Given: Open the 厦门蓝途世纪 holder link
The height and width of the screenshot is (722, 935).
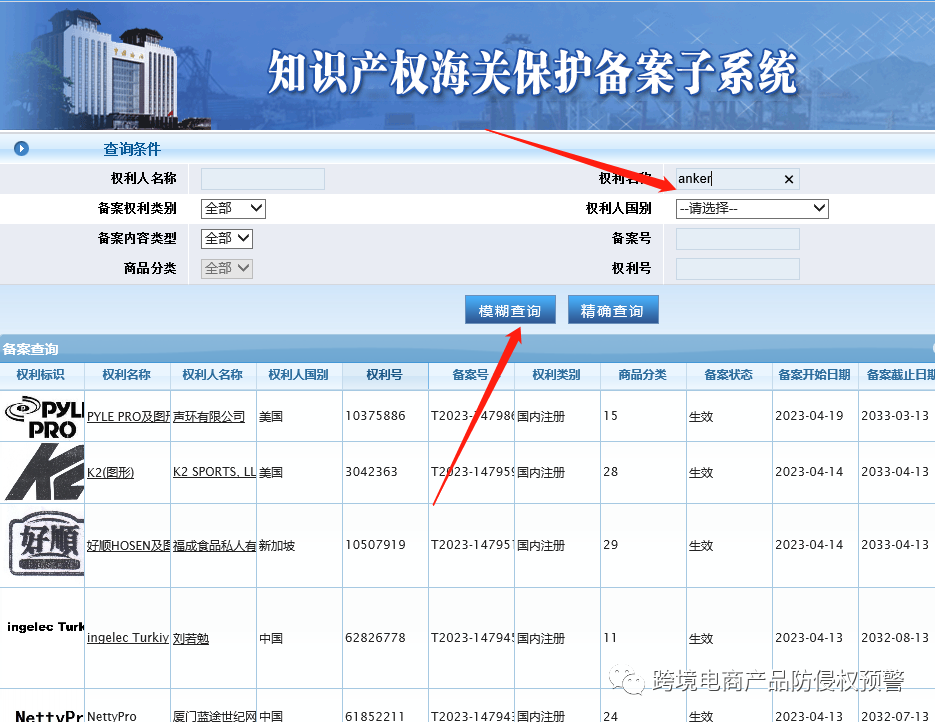Looking at the screenshot, I should click(214, 716).
